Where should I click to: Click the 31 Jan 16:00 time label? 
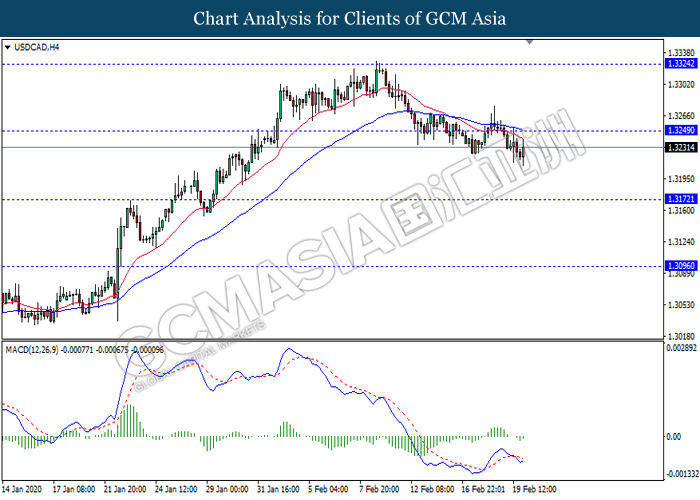tap(279, 490)
